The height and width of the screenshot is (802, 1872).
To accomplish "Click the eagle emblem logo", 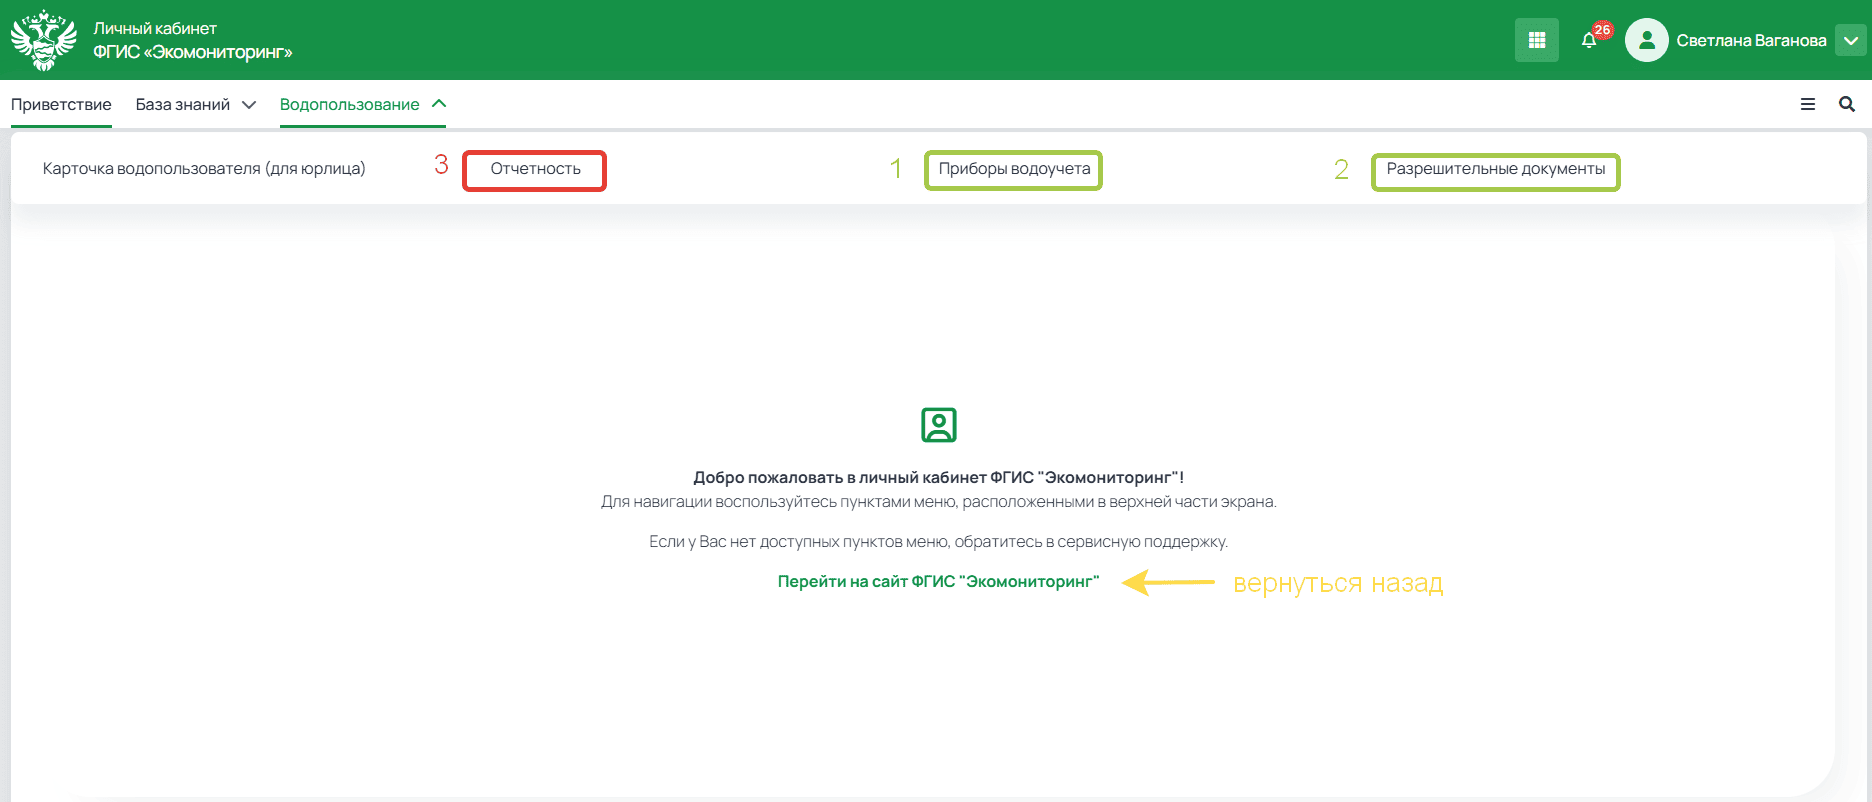I will [x=43, y=40].
